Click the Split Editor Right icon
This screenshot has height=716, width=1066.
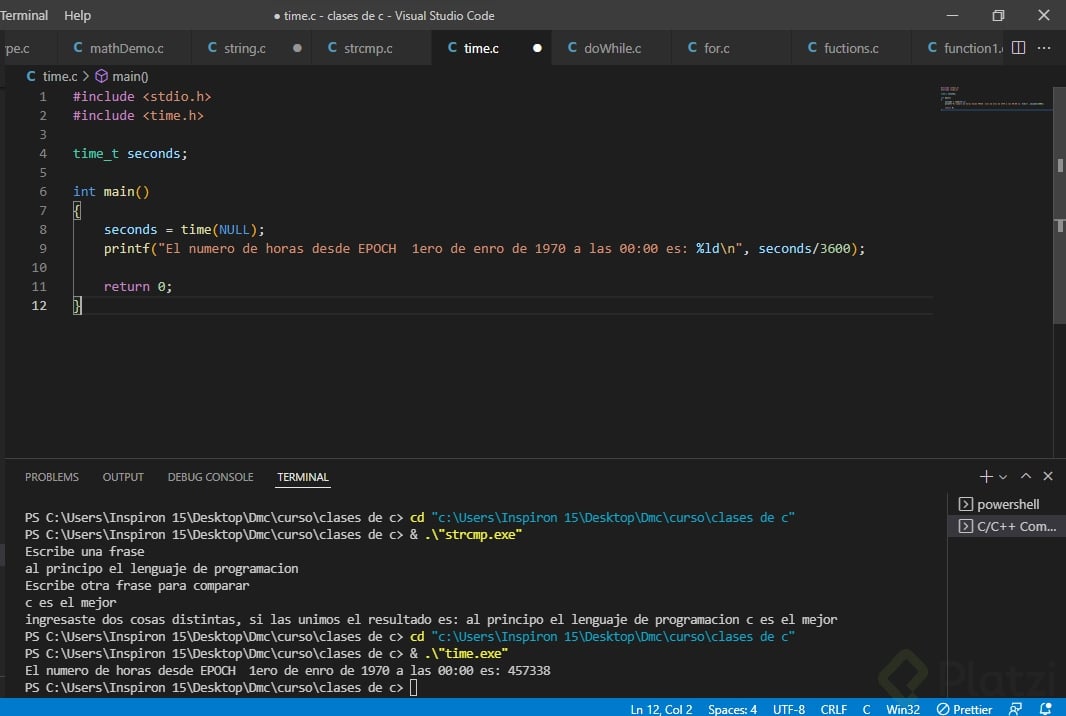click(1019, 47)
